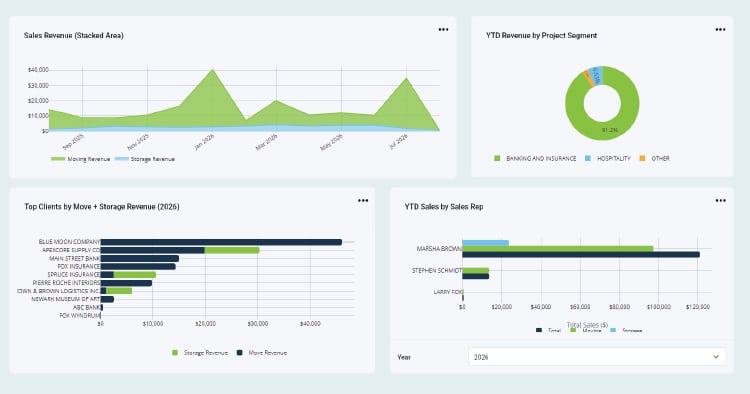Open YTD Revenue by Project Segment options menu
The height and width of the screenshot is (394, 750).
pyautogui.click(x=720, y=30)
